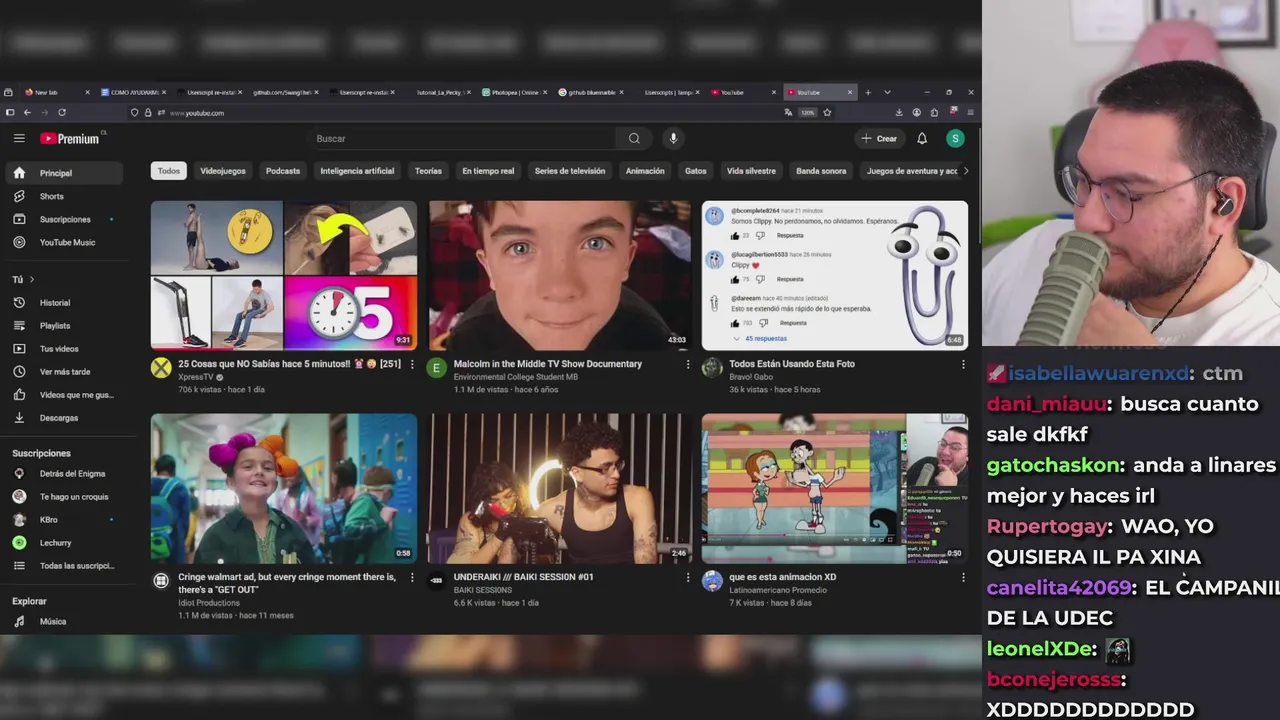Select the En tiempo real chip
The height and width of the screenshot is (720, 1280).
coord(488,171)
